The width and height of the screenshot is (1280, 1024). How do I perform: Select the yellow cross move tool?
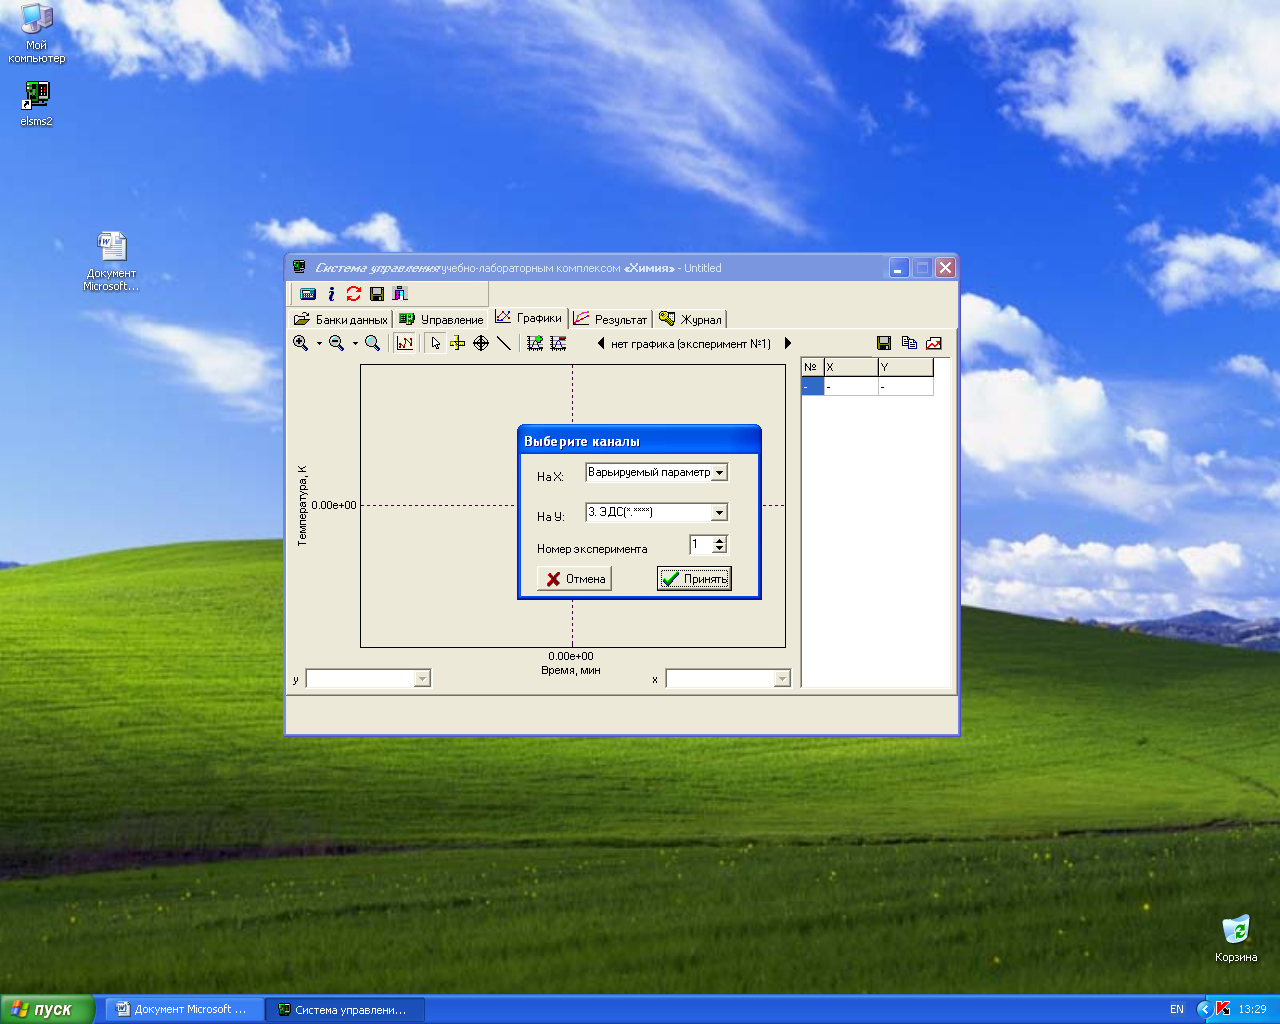click(x=458, y=343)
